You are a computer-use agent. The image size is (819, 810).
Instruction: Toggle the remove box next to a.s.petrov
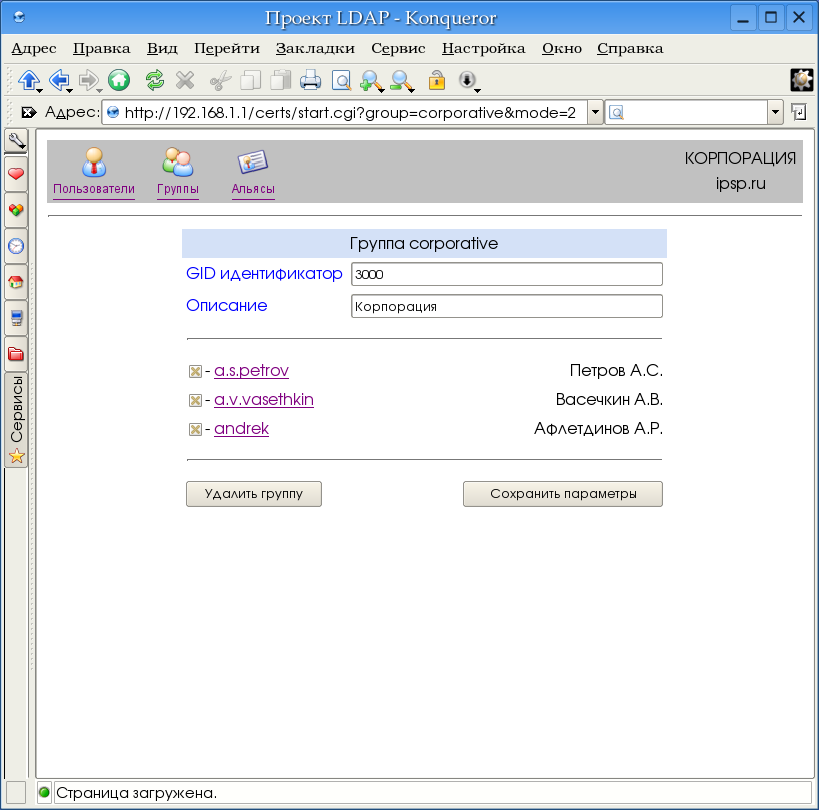(x=195, y=372)
